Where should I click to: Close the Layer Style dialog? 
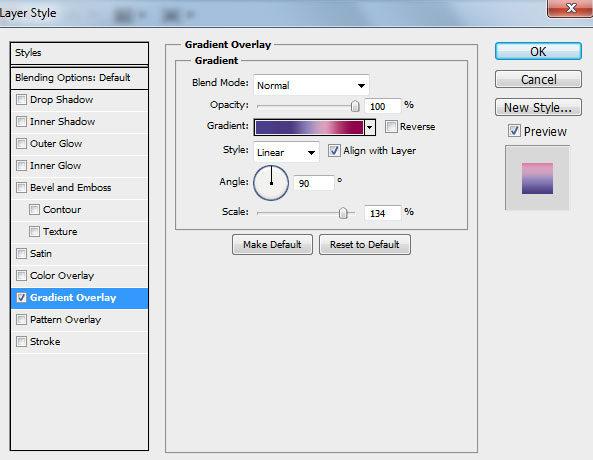click(570, 8)
